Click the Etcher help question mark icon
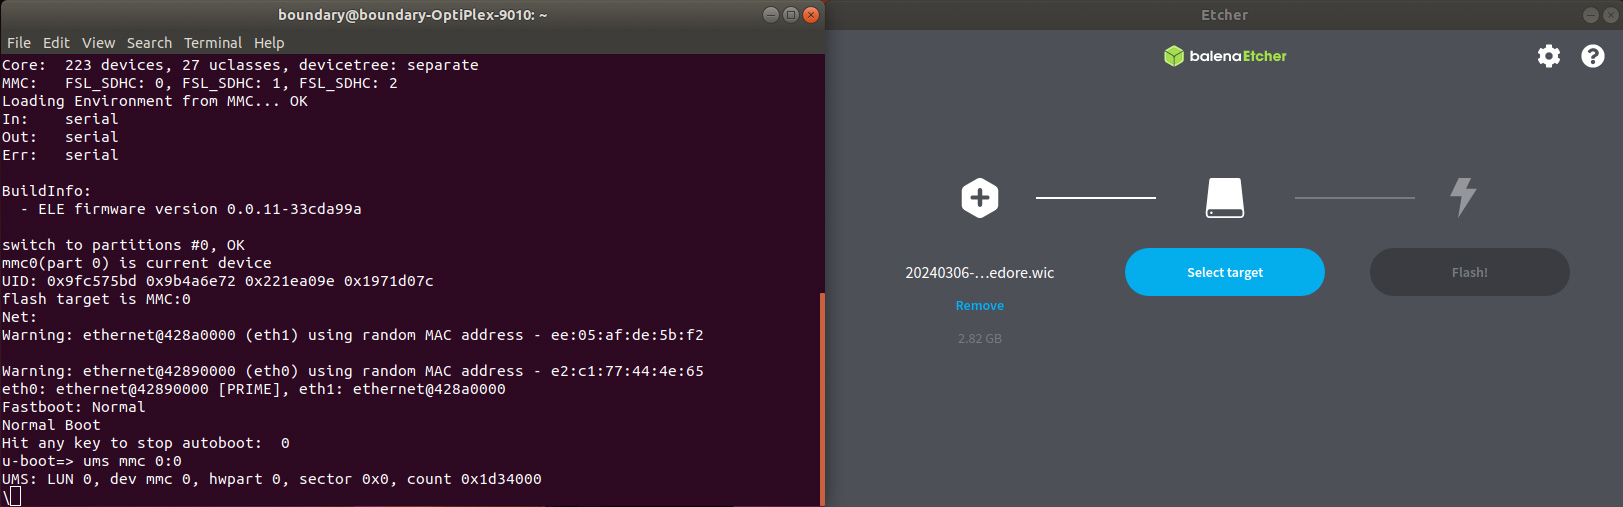Viewport: 1623px width, 507px height. [1592, 56]
